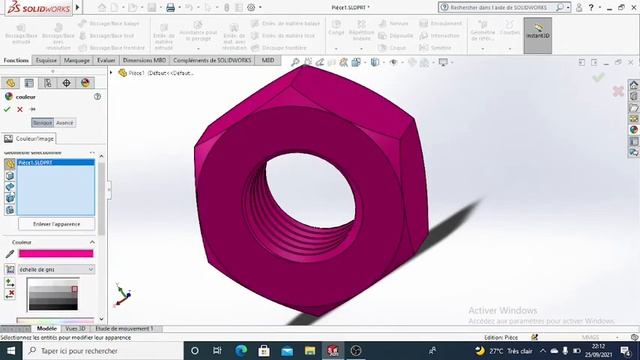Screen dimensions: 640x360
Task: Open the Print dropdown arrow
Action: (x=179, y=7)
